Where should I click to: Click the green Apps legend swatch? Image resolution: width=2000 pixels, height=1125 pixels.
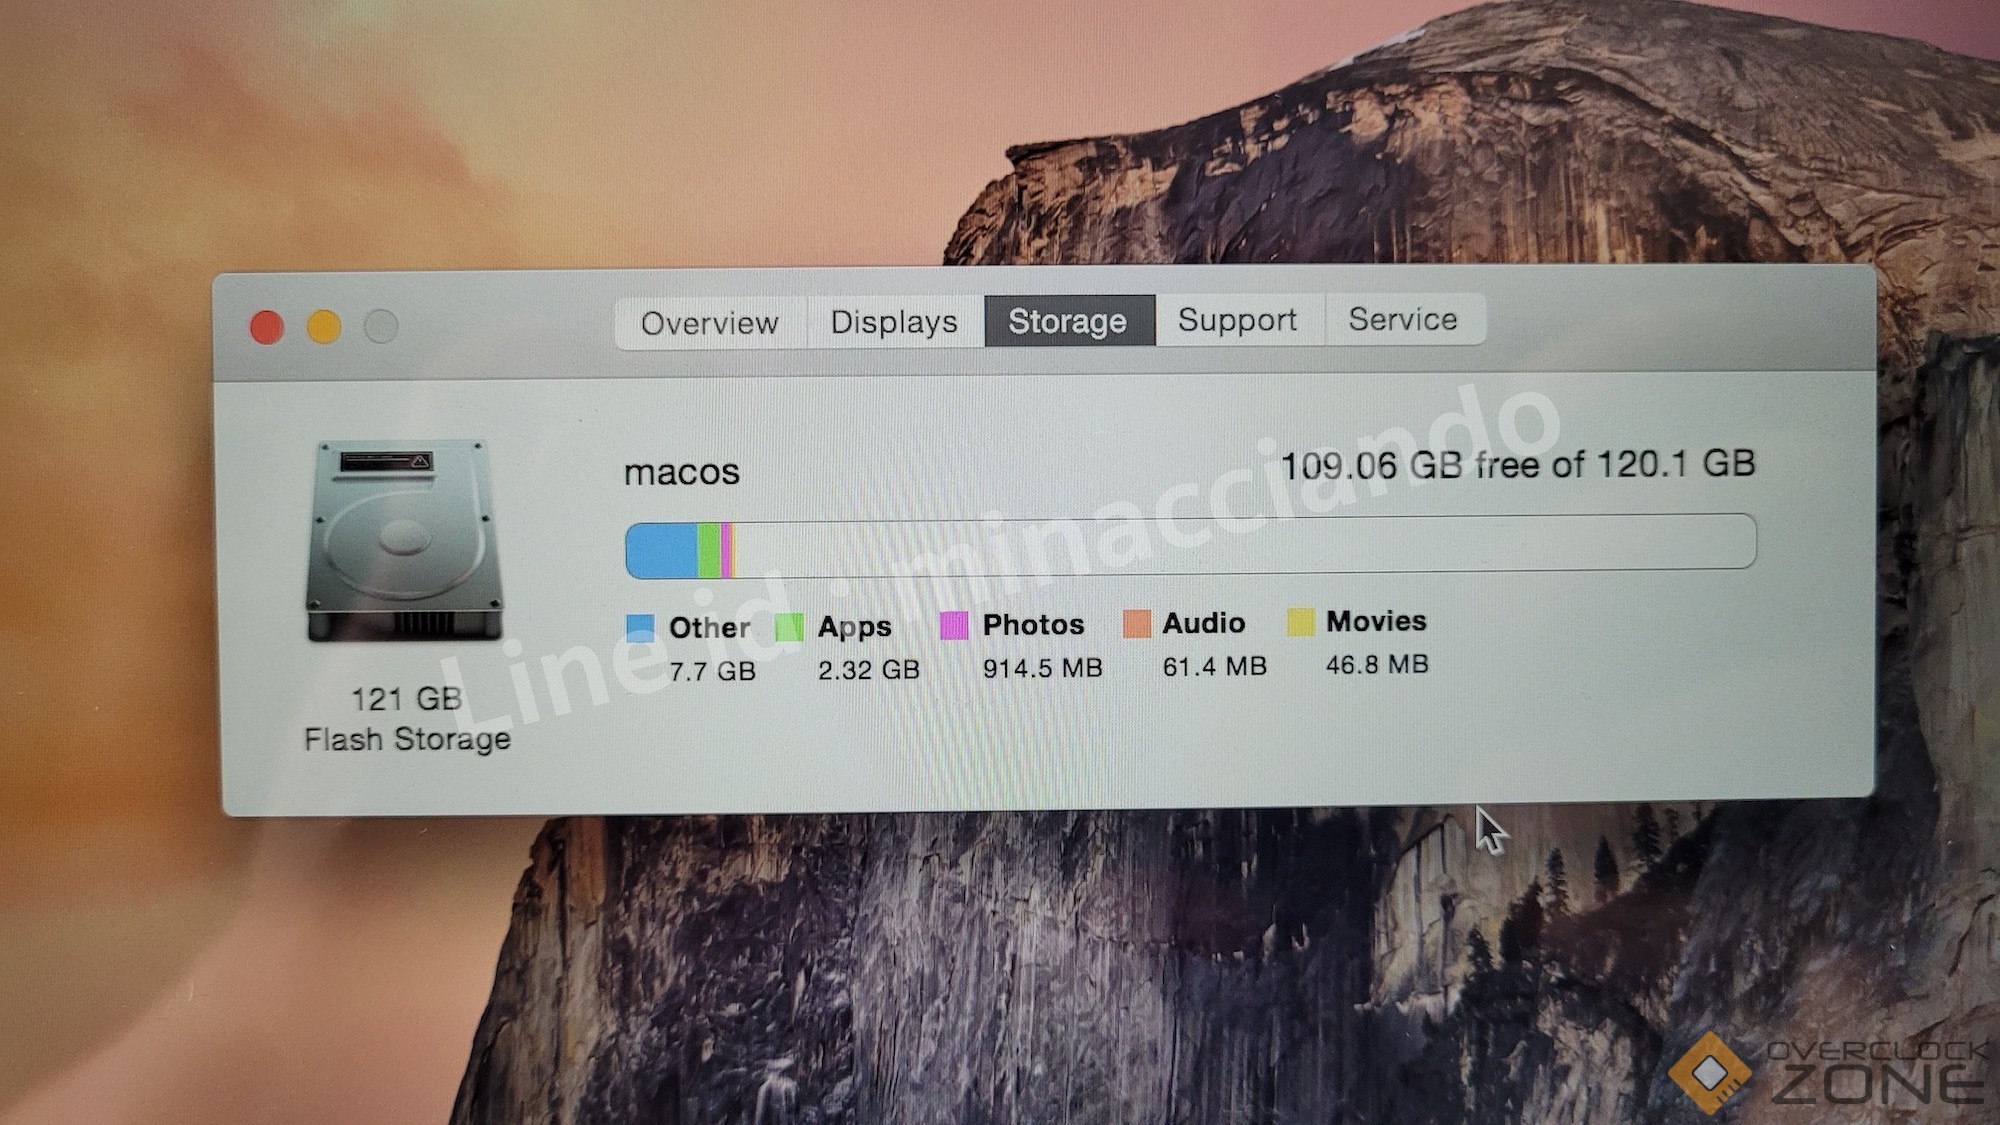(789, 627)
